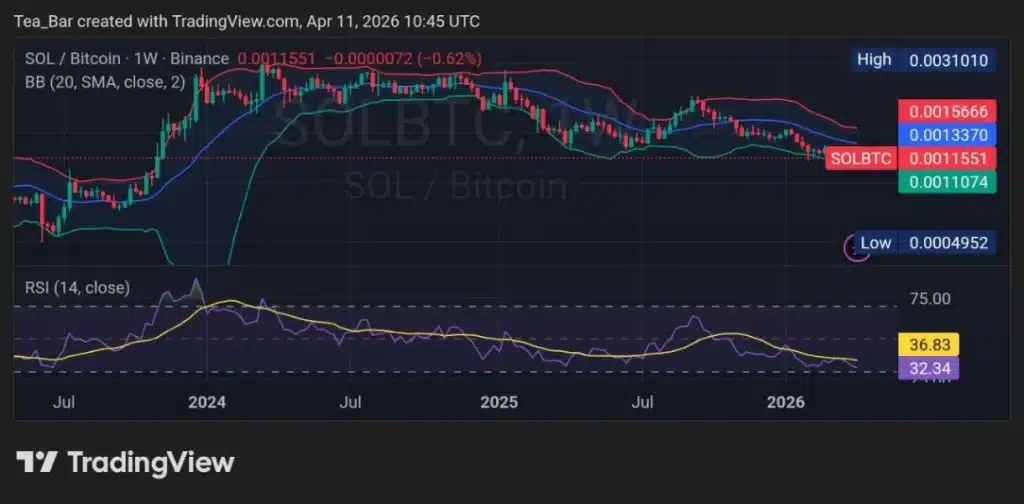Click the -0.0000072 (-0.62%) change value

point(403,59)
